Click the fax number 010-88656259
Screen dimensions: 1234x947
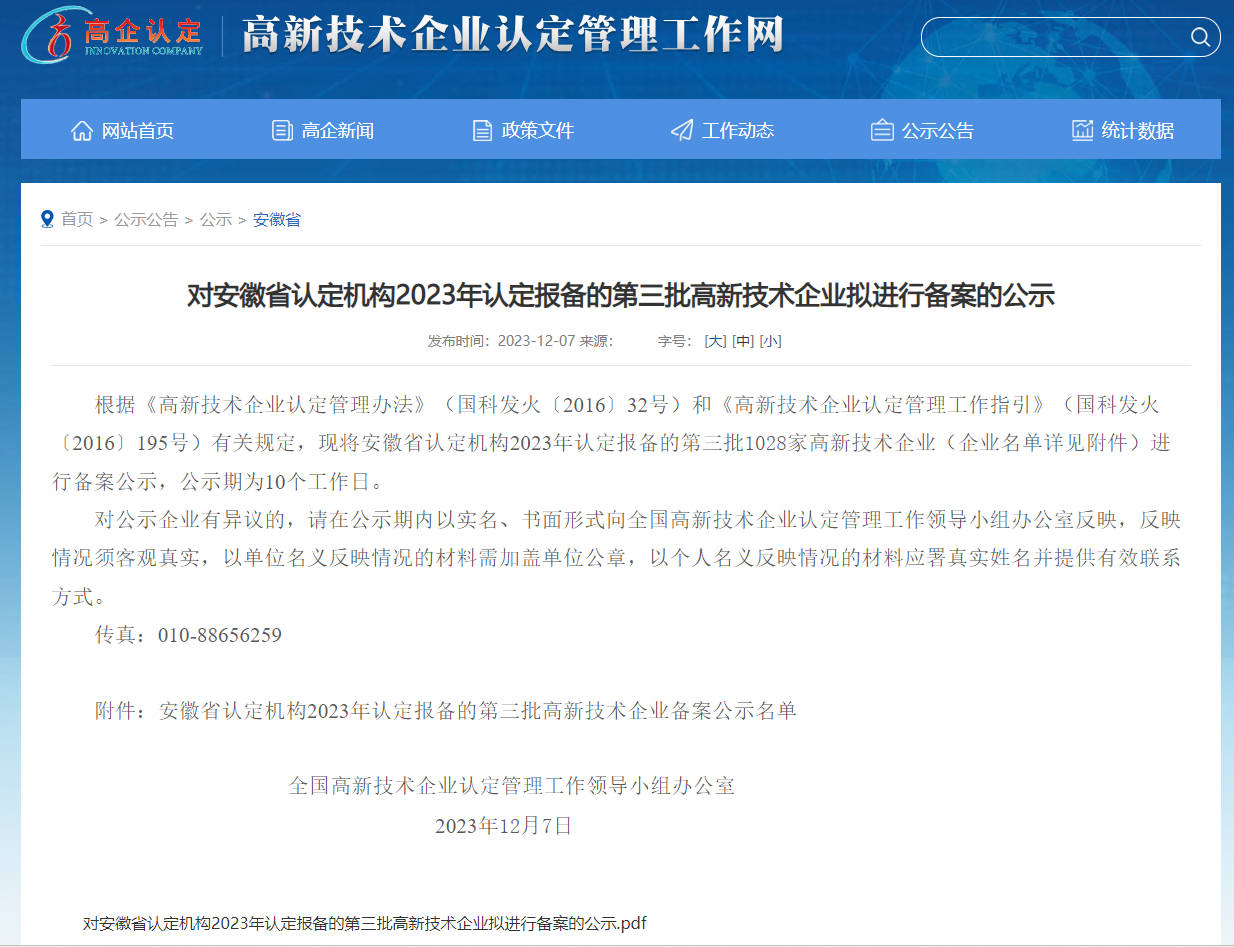click(220, 635)
